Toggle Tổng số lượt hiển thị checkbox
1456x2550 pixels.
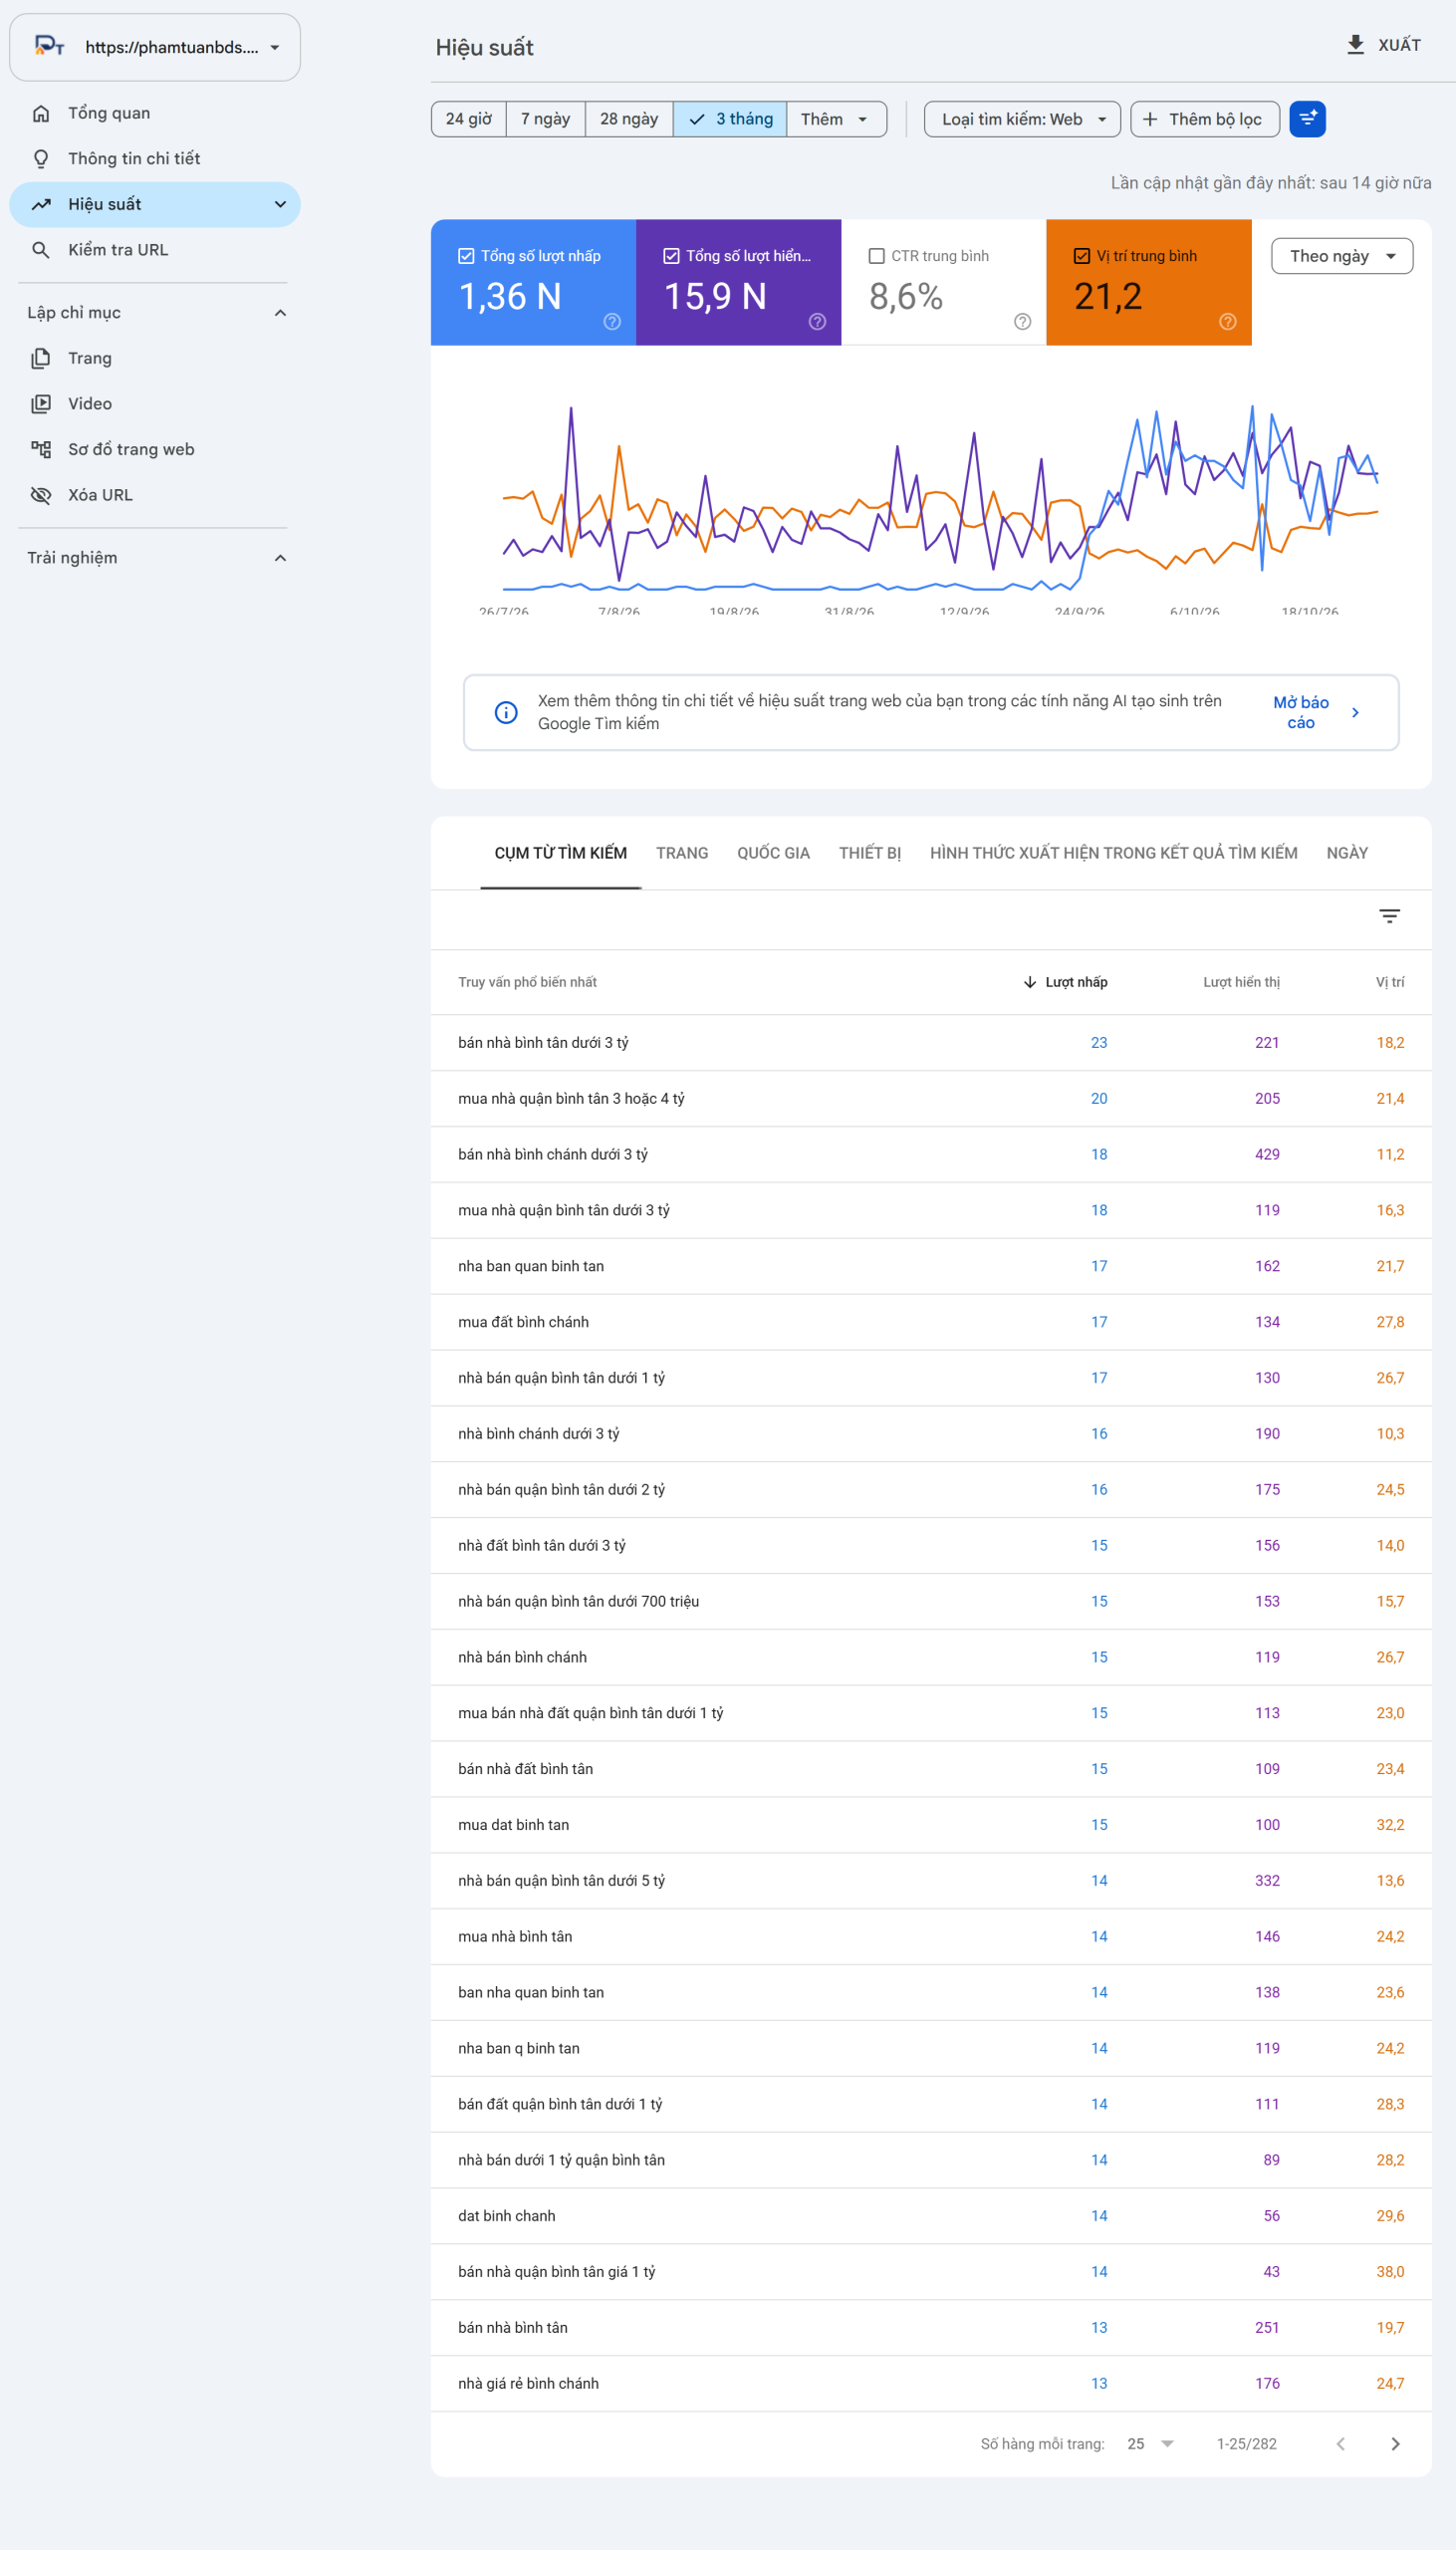(x=671, y=256)
